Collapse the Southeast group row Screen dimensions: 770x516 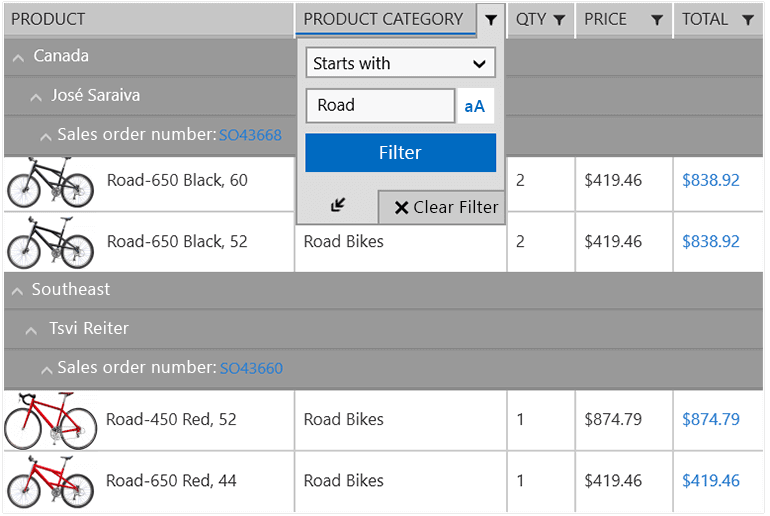[18, 290]
